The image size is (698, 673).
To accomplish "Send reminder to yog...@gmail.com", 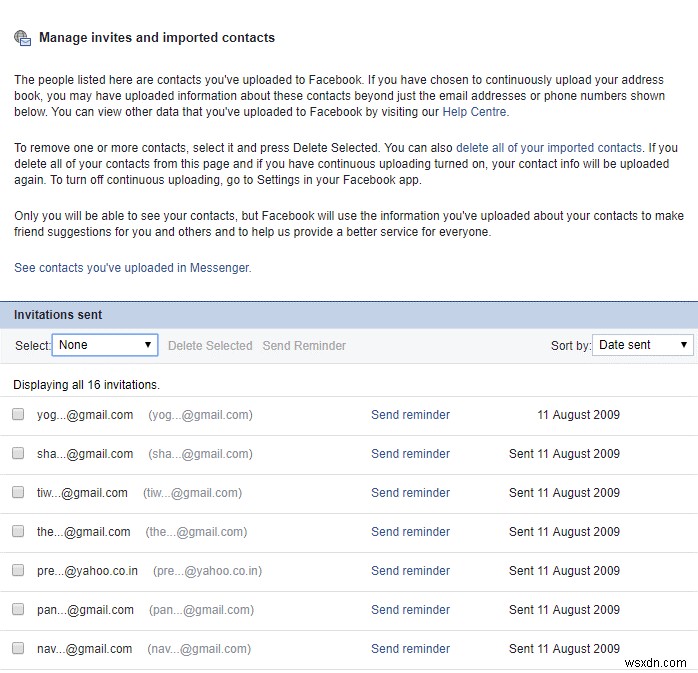I will tap(410, 415).
